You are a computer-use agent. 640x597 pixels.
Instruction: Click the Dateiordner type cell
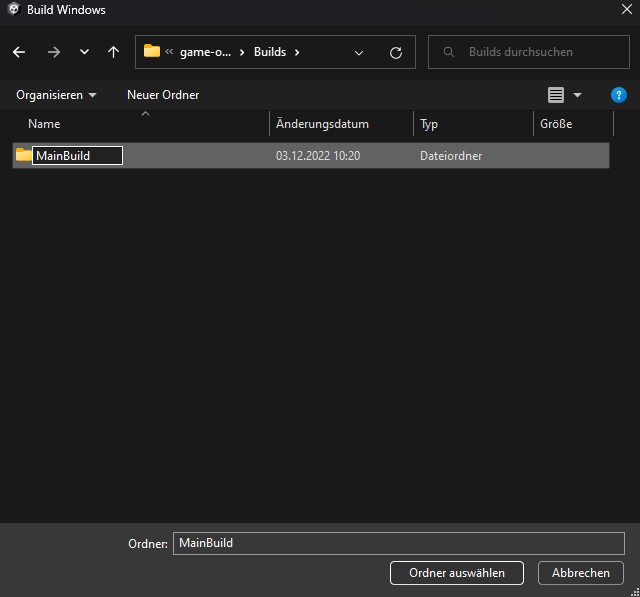point(451,156)
